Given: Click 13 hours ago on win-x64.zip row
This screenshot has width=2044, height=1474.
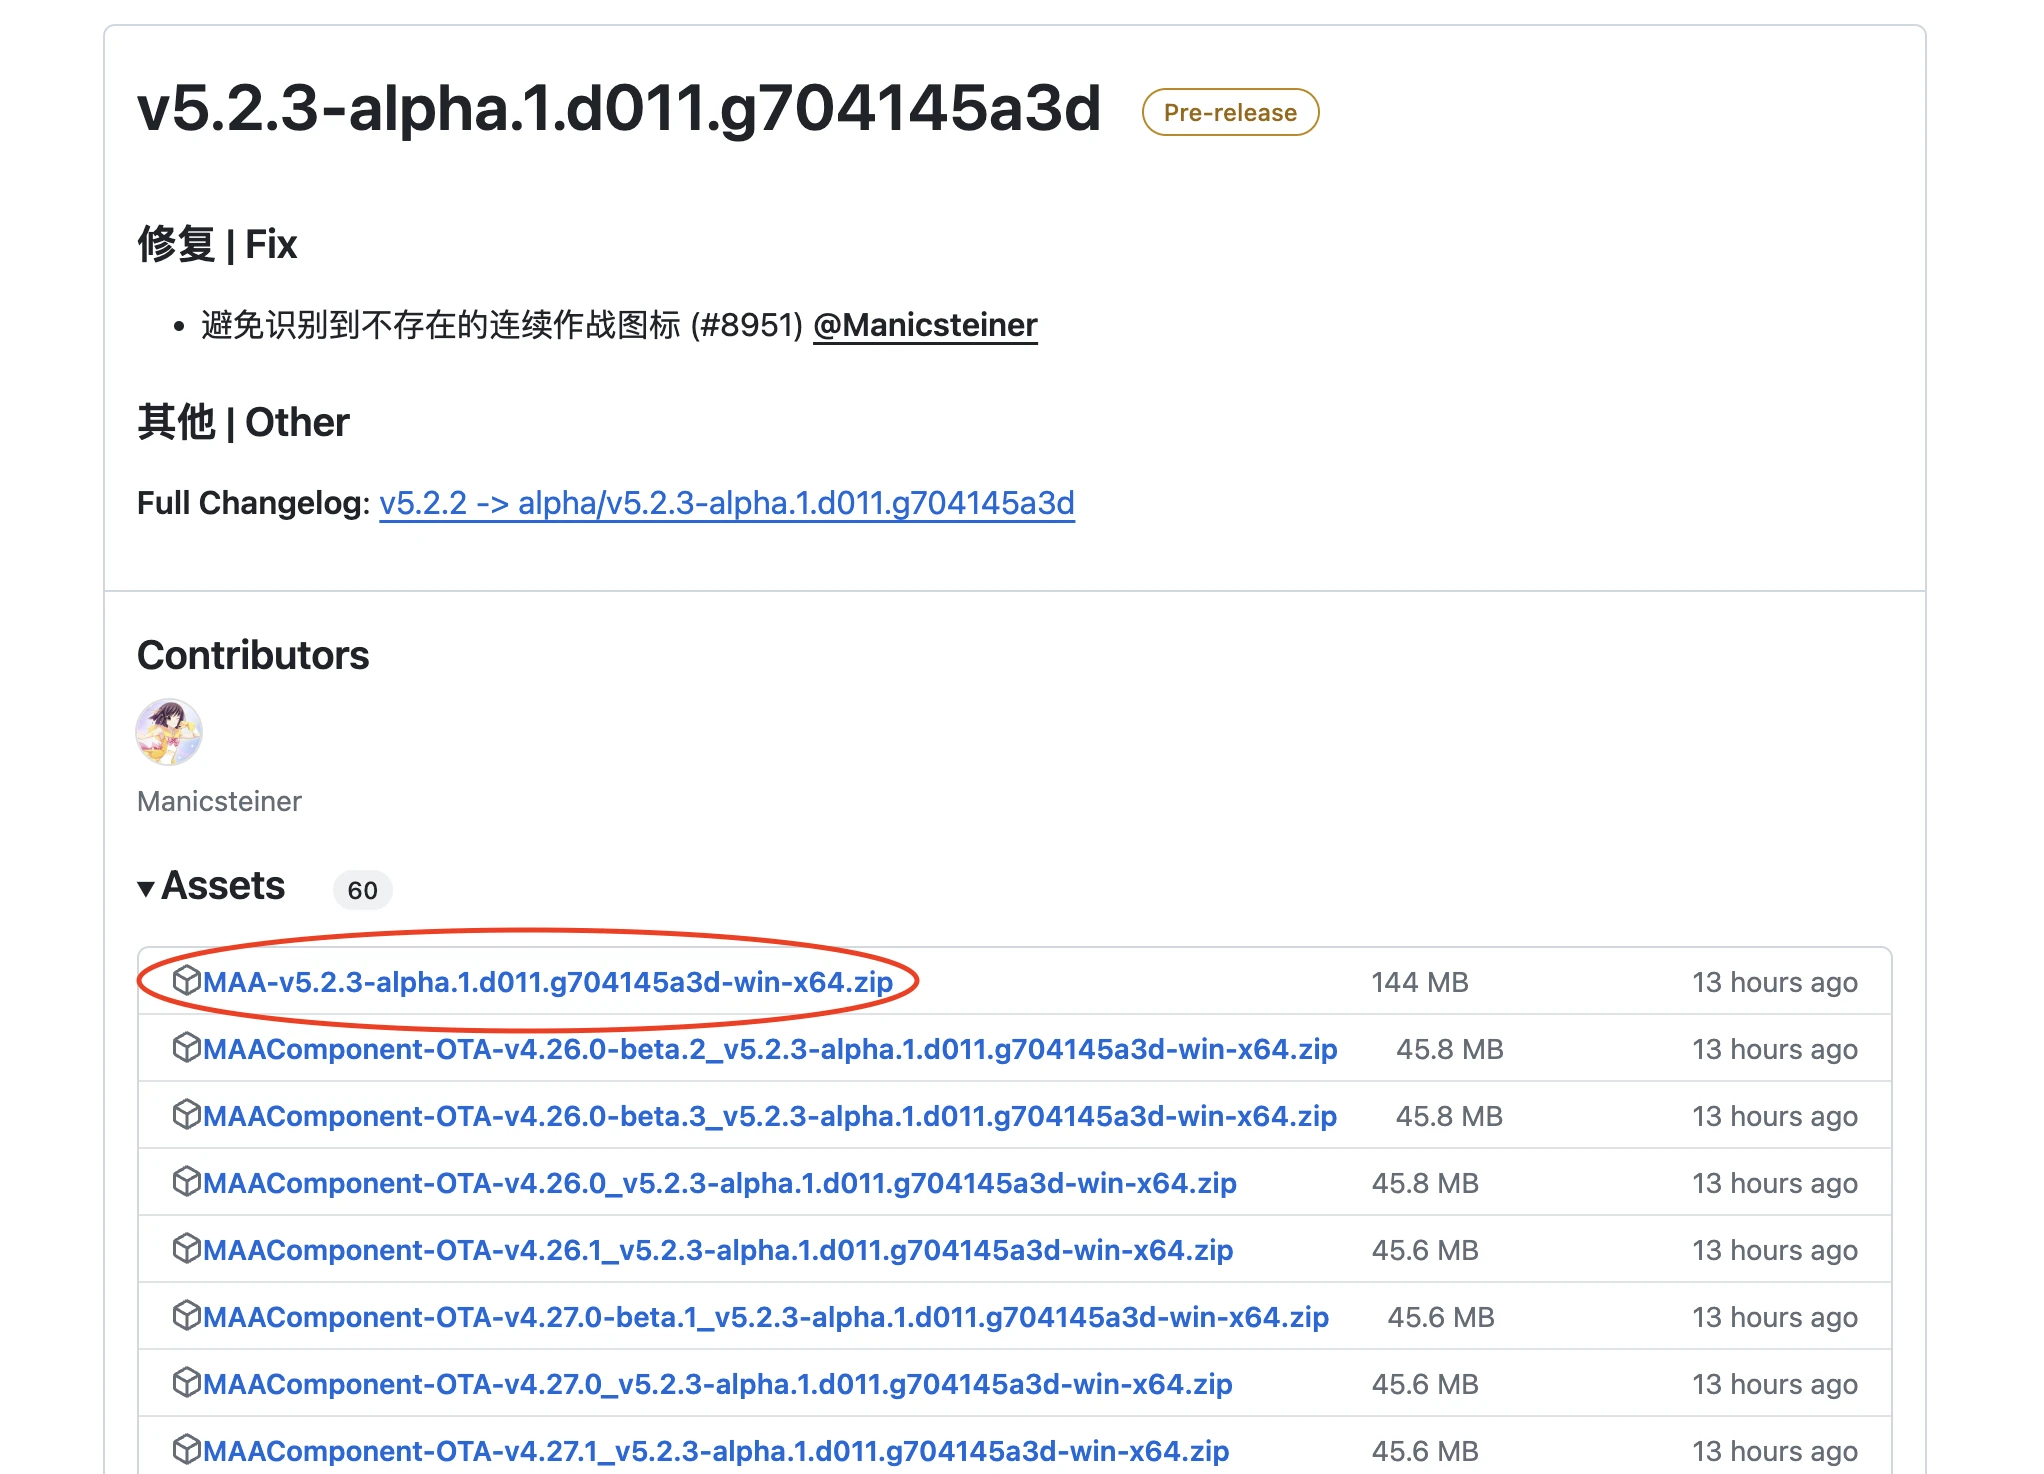Looking at the screenshot, I should pos(1775,982).
